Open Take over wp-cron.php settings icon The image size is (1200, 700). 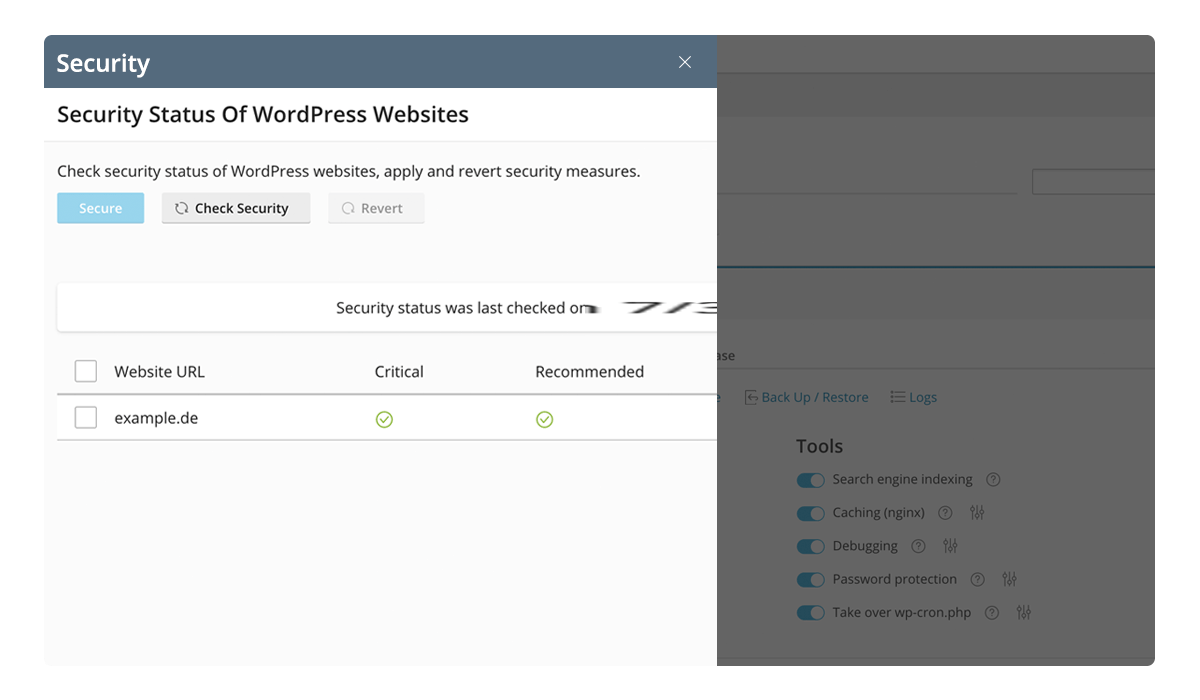pyautogui.click(x=1023, y=612)
